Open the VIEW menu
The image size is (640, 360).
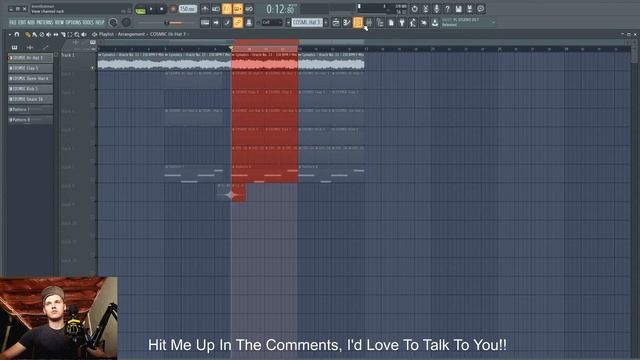click(x=59, y=22)
